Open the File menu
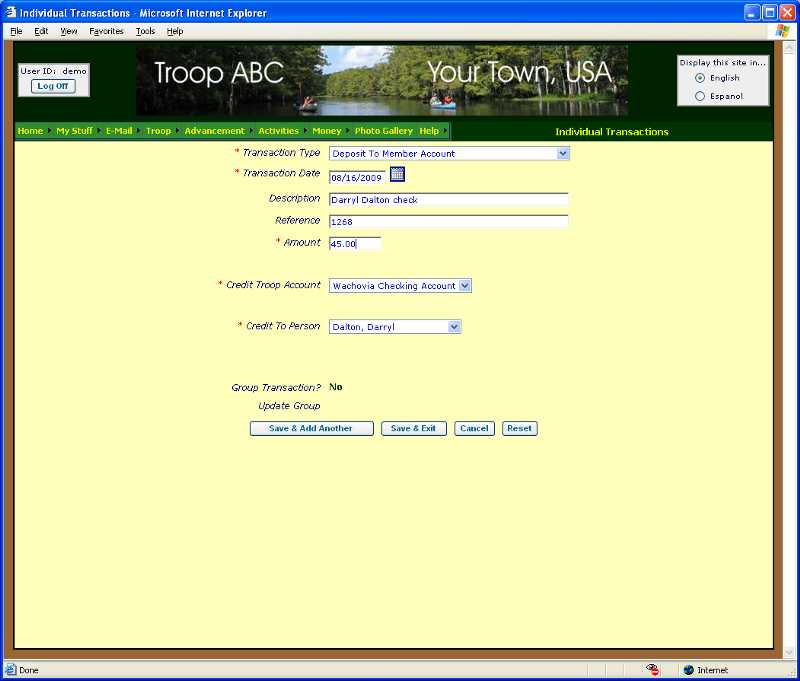The height and width of the screenshot is (681, 800). click(x=16, y=31)
